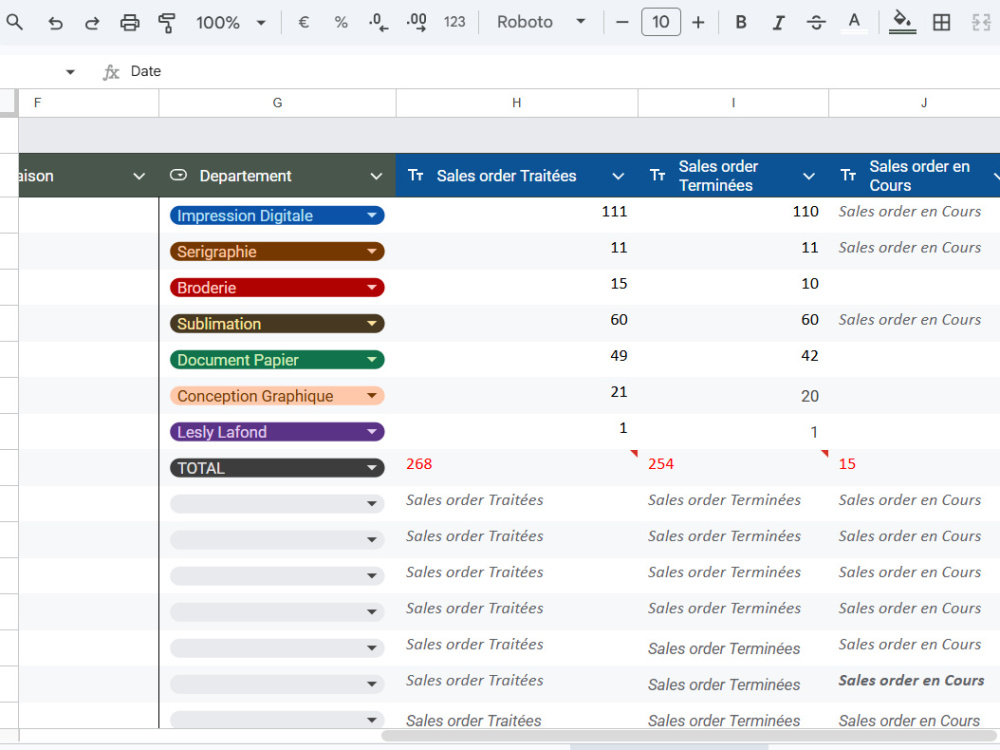Select cell with value 111

click(x=517, y=215)
